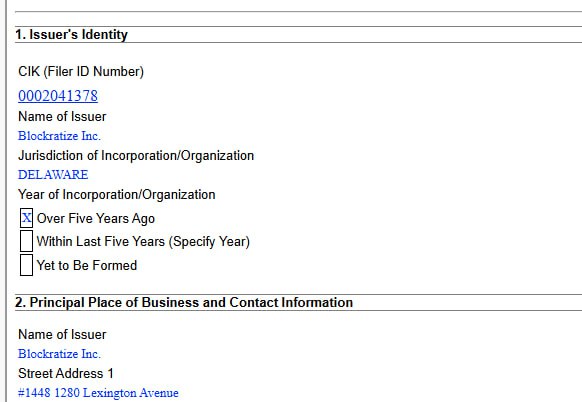Click the Issuer's Identity section heading
This screenshot has height=402, width=582.
[x=71, y=35]
